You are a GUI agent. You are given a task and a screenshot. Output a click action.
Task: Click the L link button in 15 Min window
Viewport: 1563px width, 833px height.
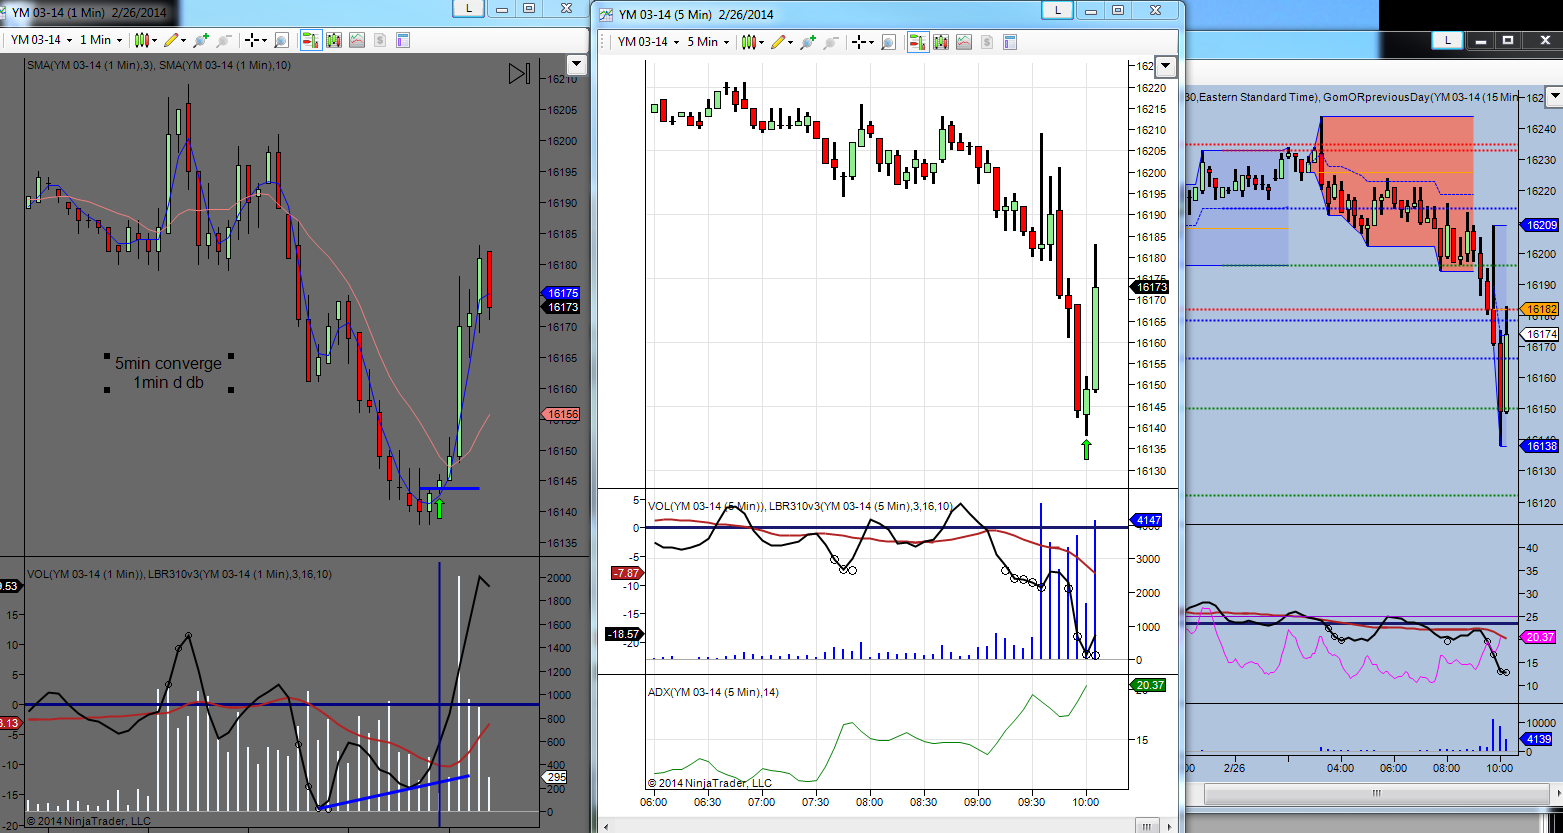1446,40
